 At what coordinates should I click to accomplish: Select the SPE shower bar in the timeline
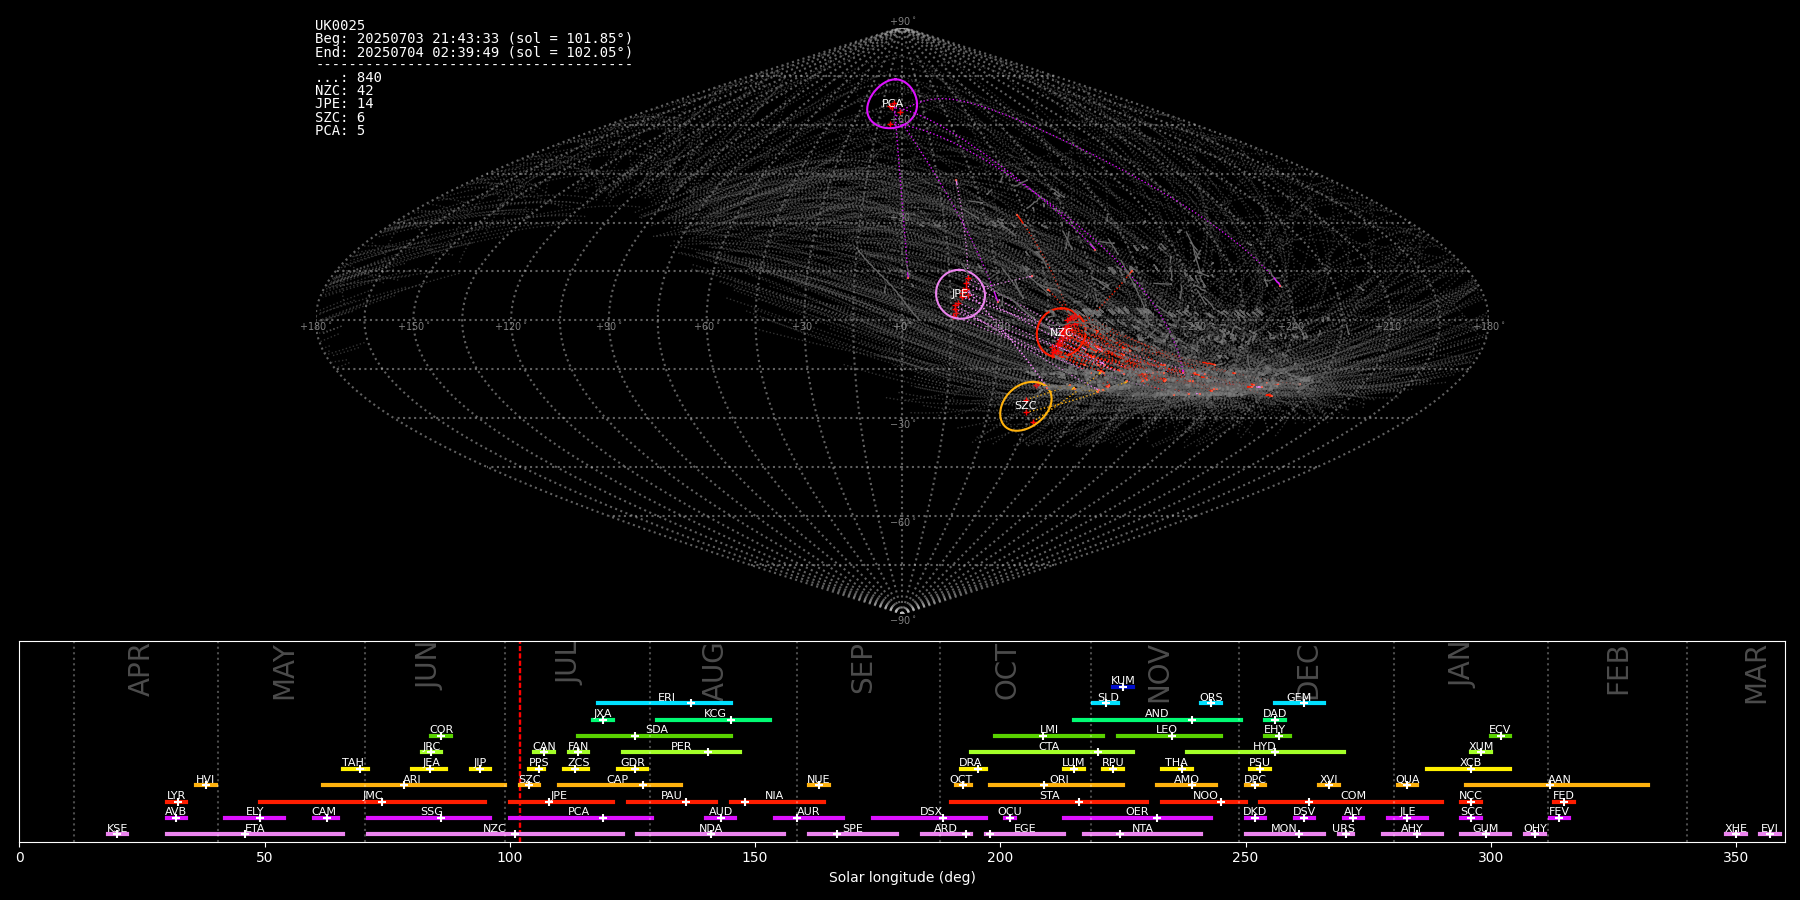coord(853,834)
